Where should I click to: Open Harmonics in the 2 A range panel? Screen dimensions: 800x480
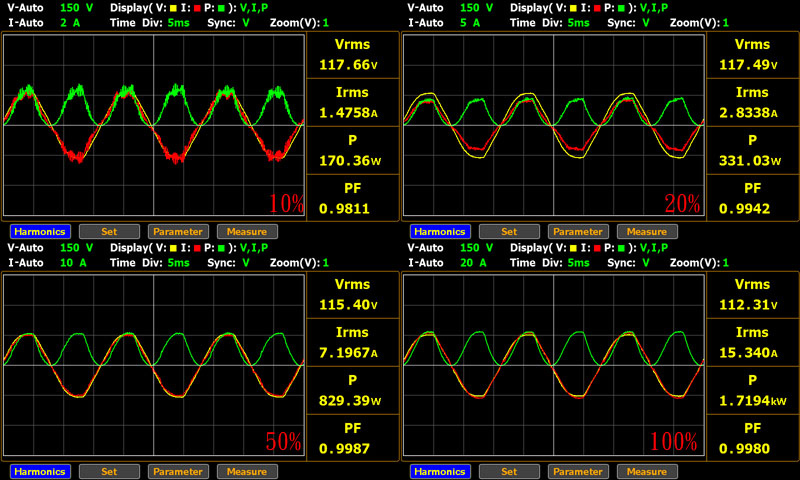click(x=40, y=232)
